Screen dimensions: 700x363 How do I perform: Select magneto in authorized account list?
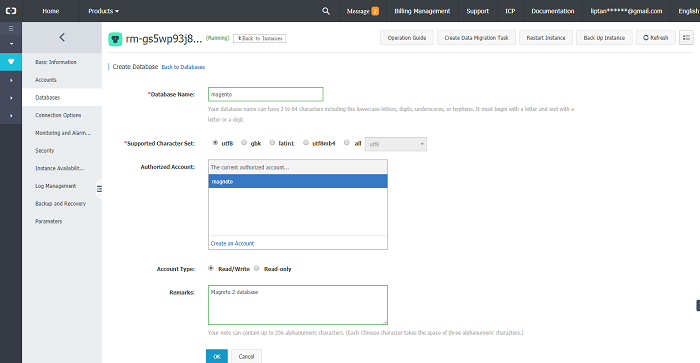[298, 181]
